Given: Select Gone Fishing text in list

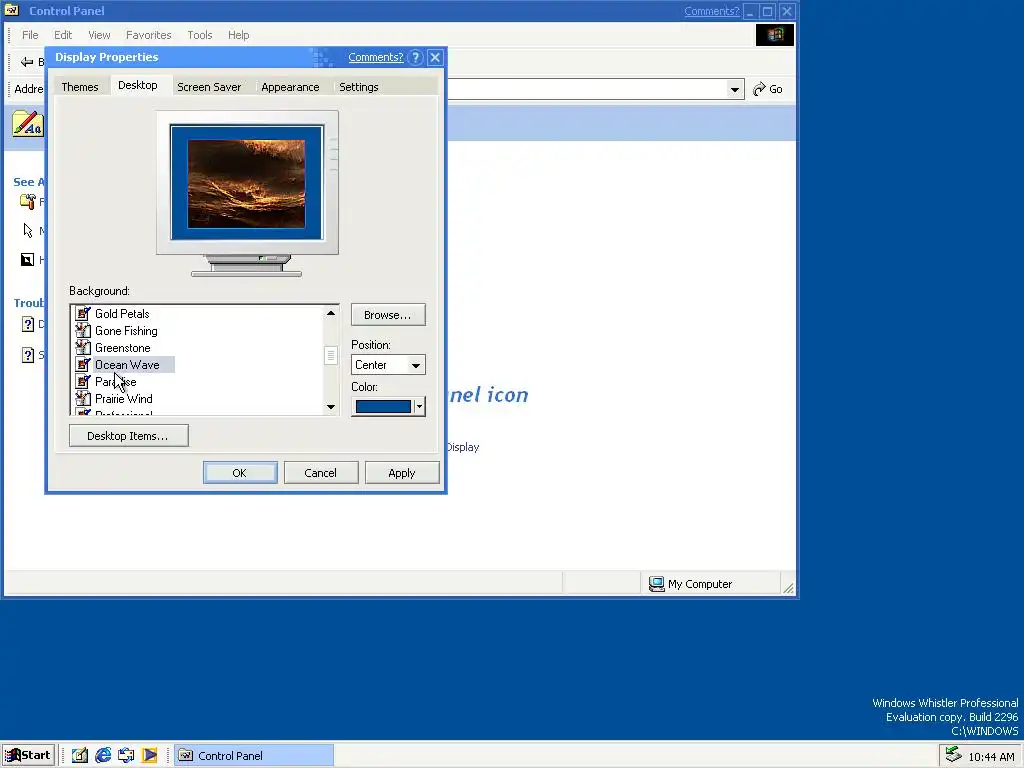Looking at the screenshot, I should pyautogui.click(x=126, y=331).
